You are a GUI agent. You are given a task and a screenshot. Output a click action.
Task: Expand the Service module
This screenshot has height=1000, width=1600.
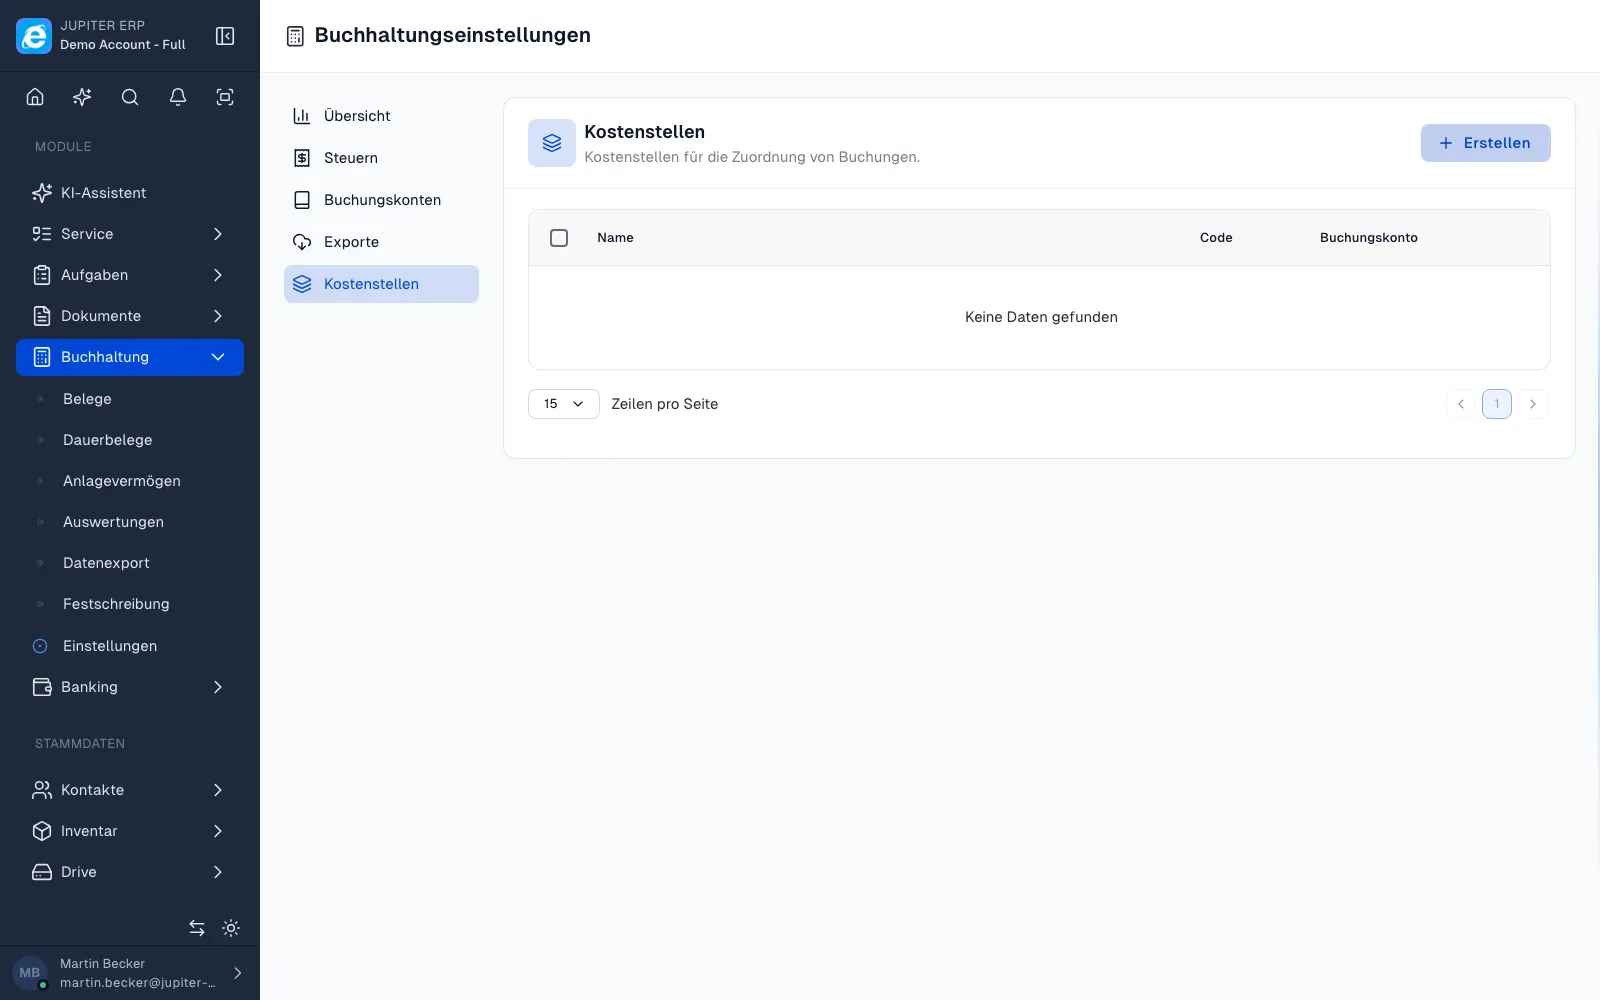[x=130, y=234]
